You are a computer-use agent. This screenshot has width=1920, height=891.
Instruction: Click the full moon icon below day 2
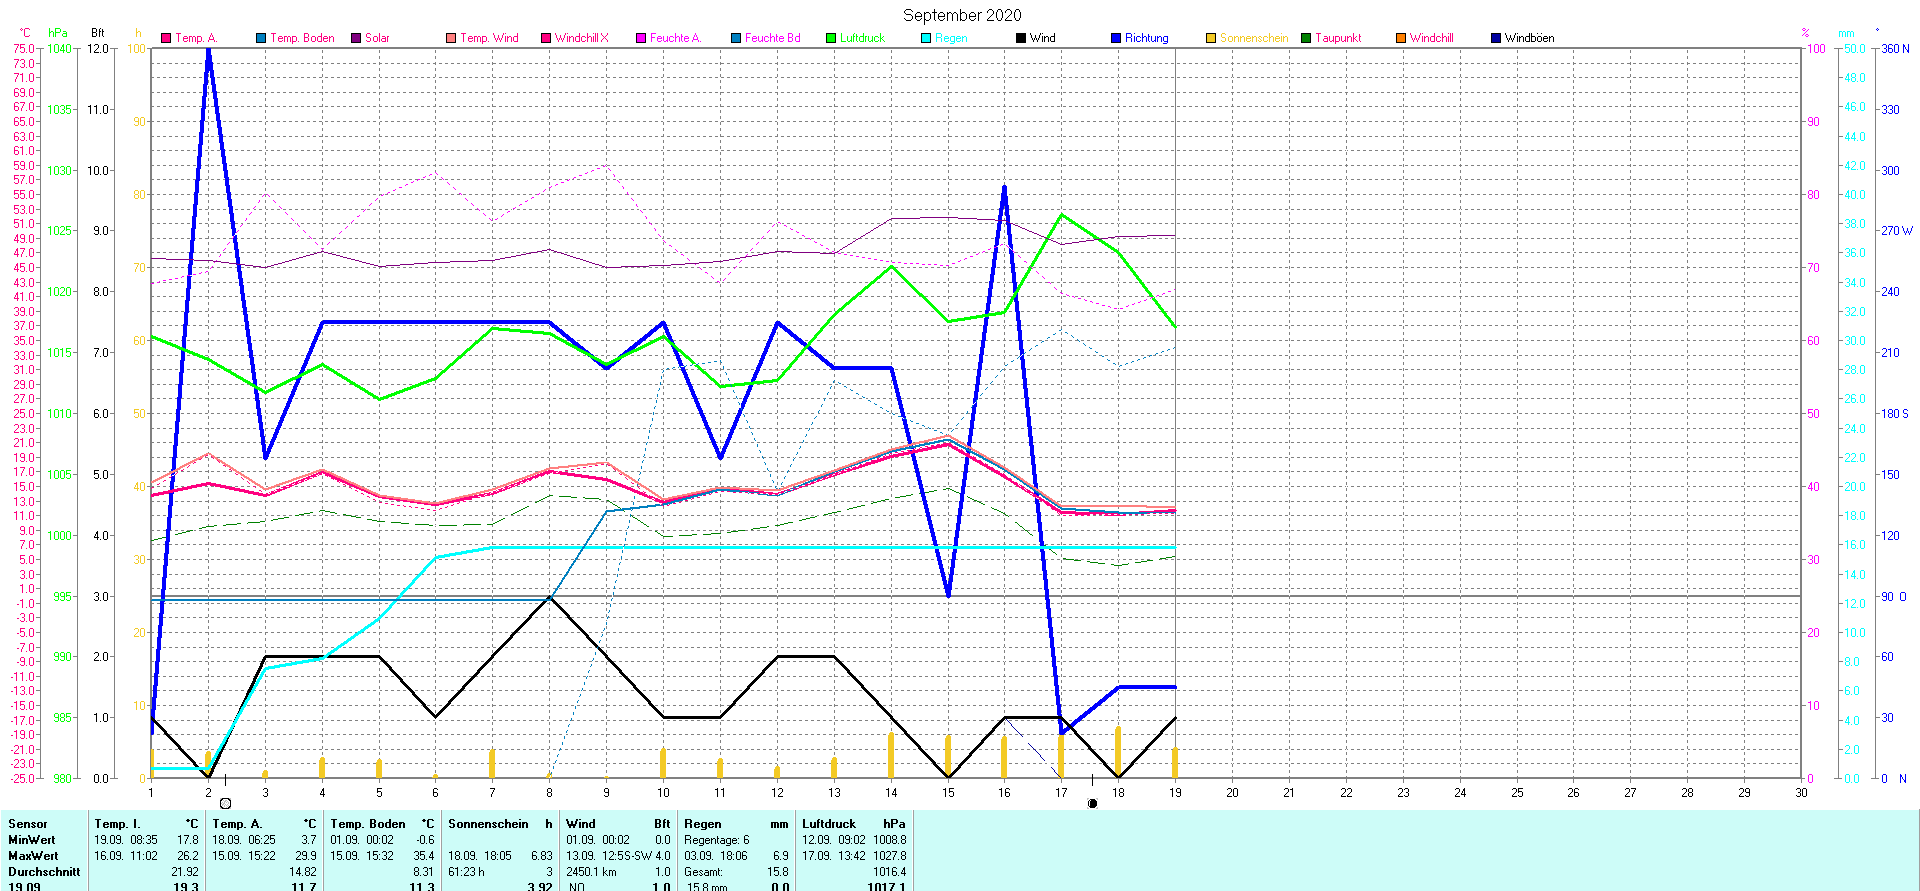[225, 803]
